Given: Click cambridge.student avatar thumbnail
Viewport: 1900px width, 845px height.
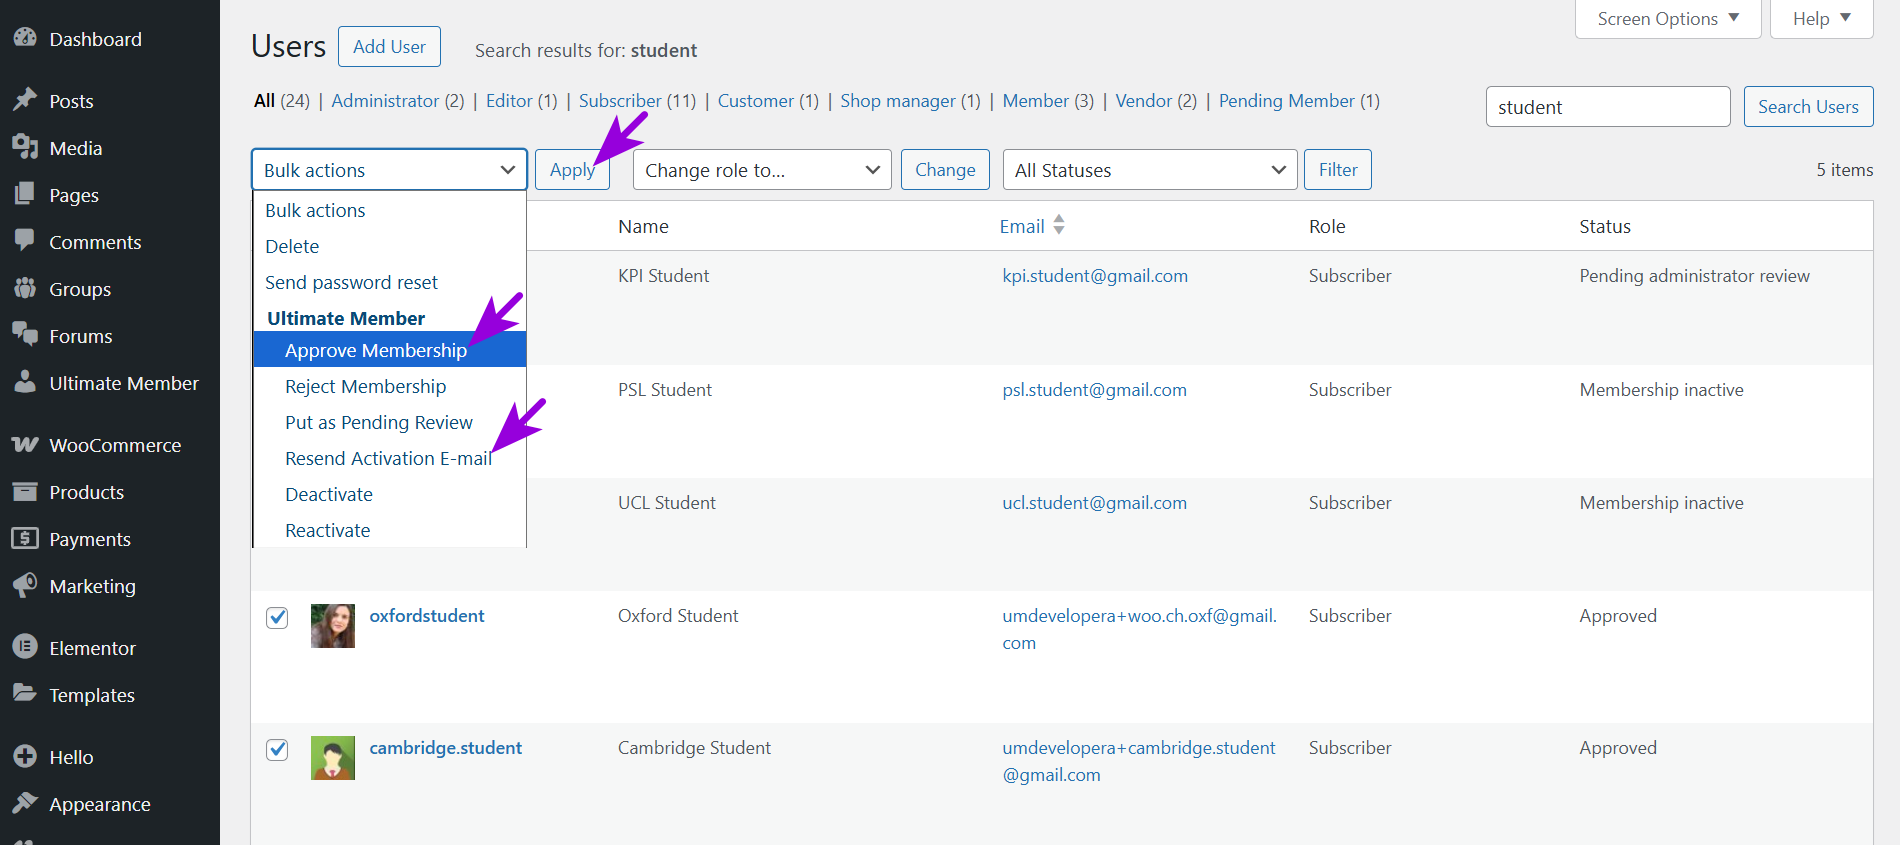Looking at the screenshot, I should click(x=333, y=758).
